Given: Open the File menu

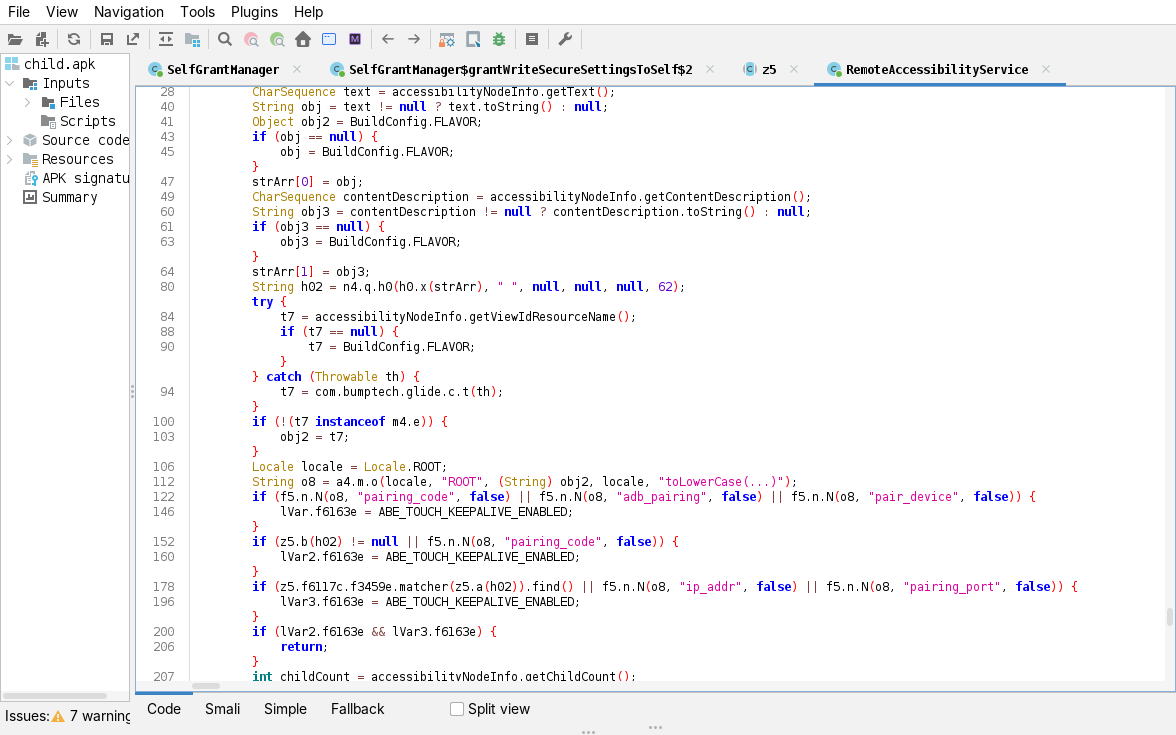Looking at the screenshot, I should click(19, 12).
